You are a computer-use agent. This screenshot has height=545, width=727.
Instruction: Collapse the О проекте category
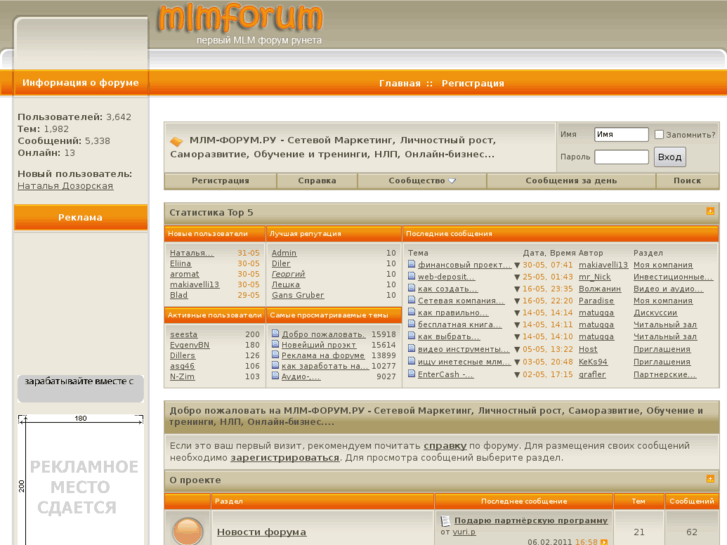tap(710, 479)
